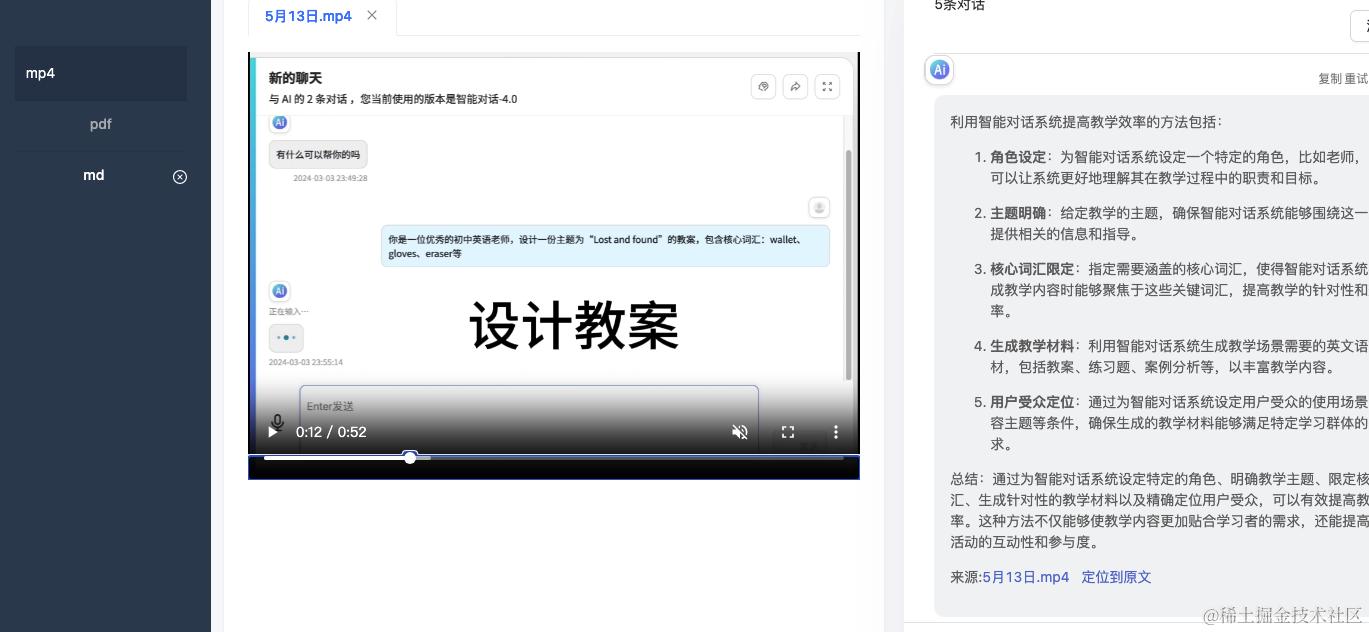The width and height of the screenshot is (1369, 632).
Task: Click the microphone icon in the video player
Action: point(277,421)
